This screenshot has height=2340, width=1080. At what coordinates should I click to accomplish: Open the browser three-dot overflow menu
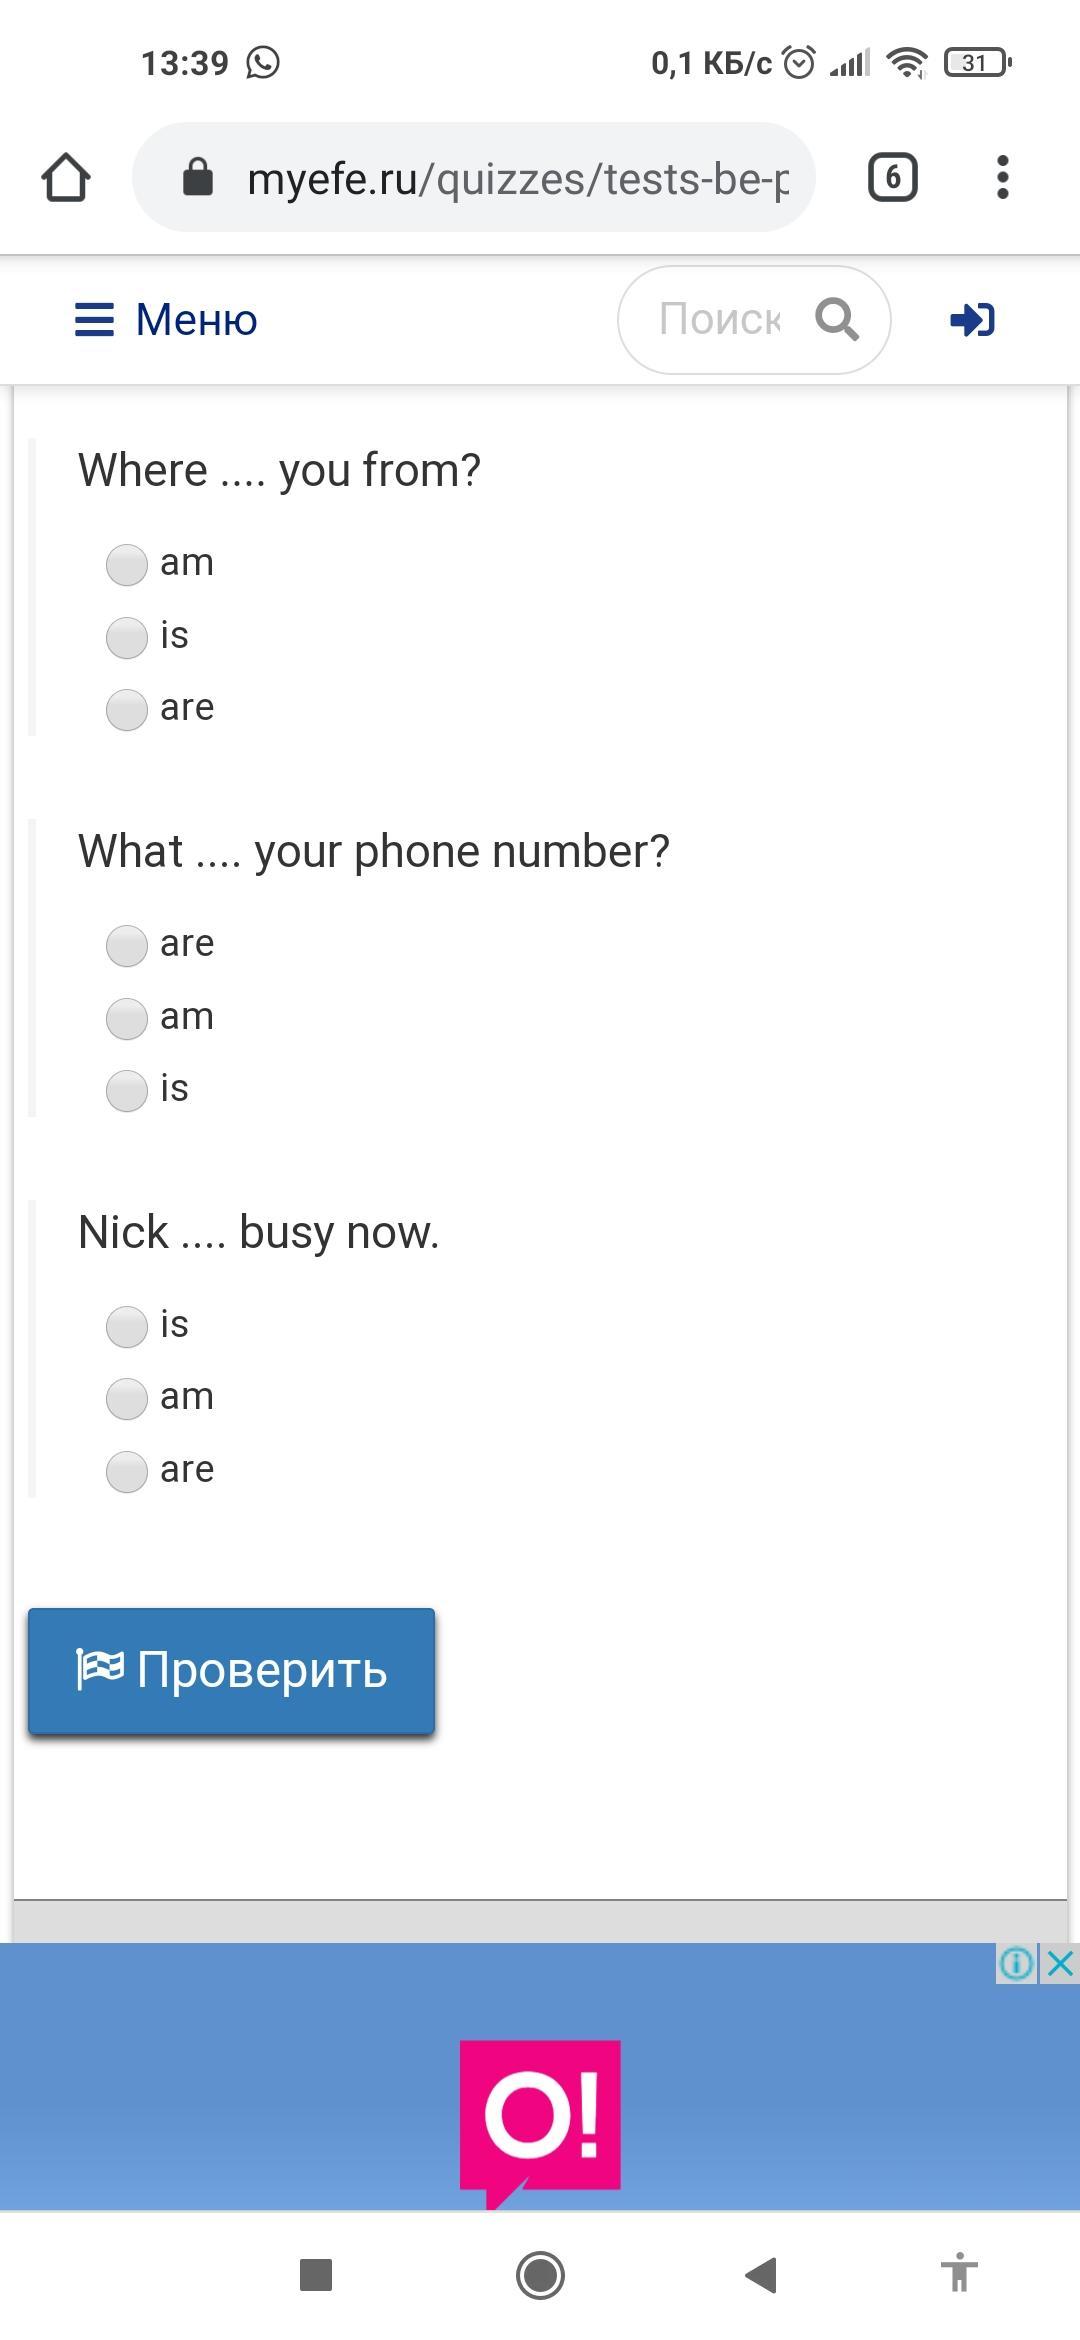coord(1002,178)
